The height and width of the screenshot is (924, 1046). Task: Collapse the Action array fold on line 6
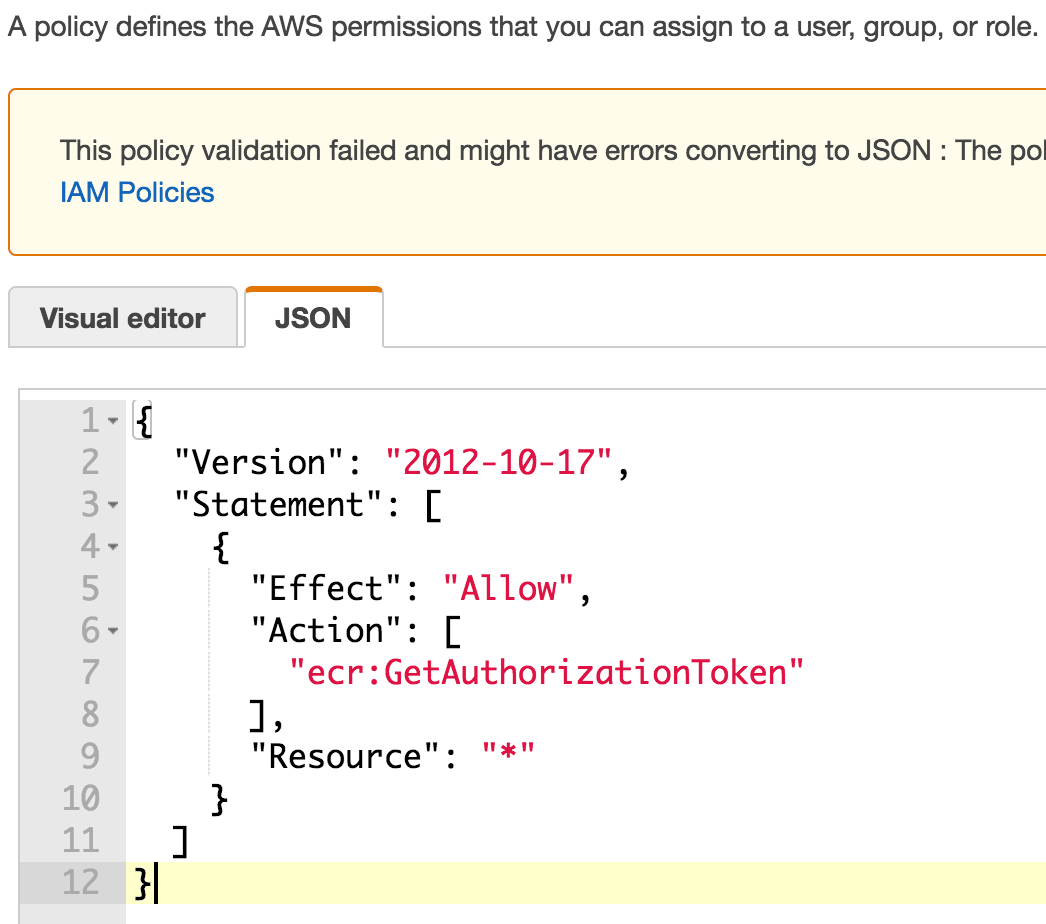(113, 630)
